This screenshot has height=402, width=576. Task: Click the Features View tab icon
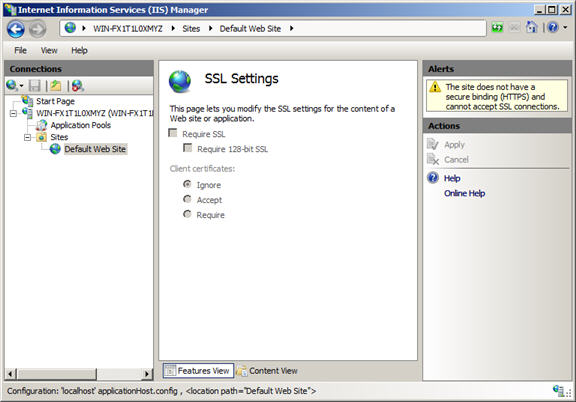pos(170,371)
